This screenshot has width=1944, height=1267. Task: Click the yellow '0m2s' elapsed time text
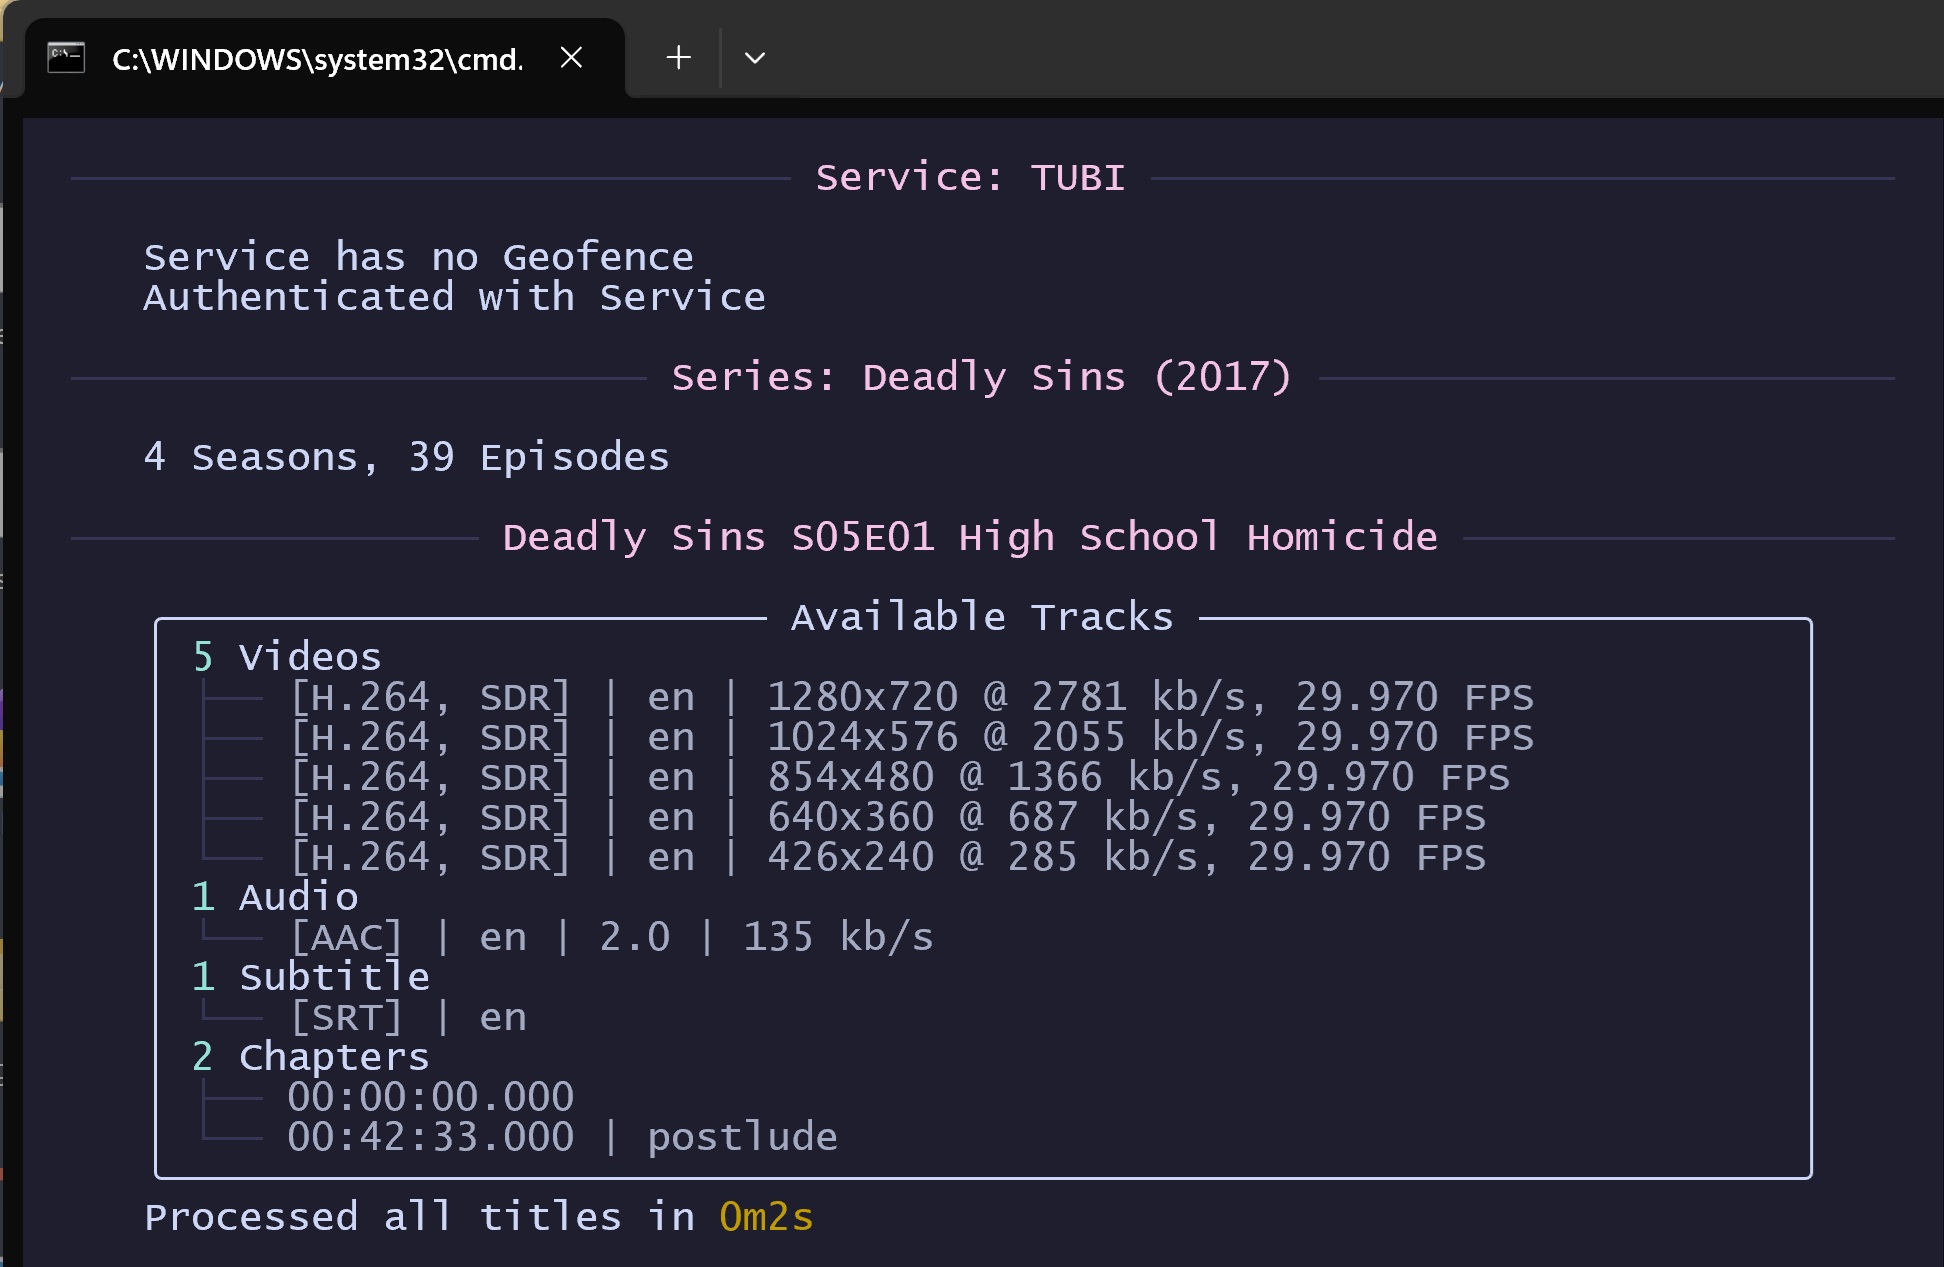[x=766, y=1218]
